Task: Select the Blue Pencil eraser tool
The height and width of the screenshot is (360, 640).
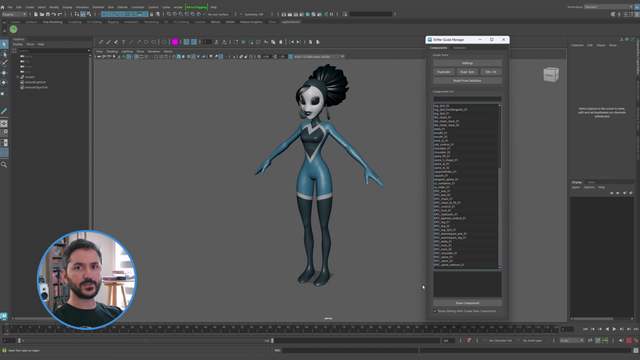Action: click(116, 42)
